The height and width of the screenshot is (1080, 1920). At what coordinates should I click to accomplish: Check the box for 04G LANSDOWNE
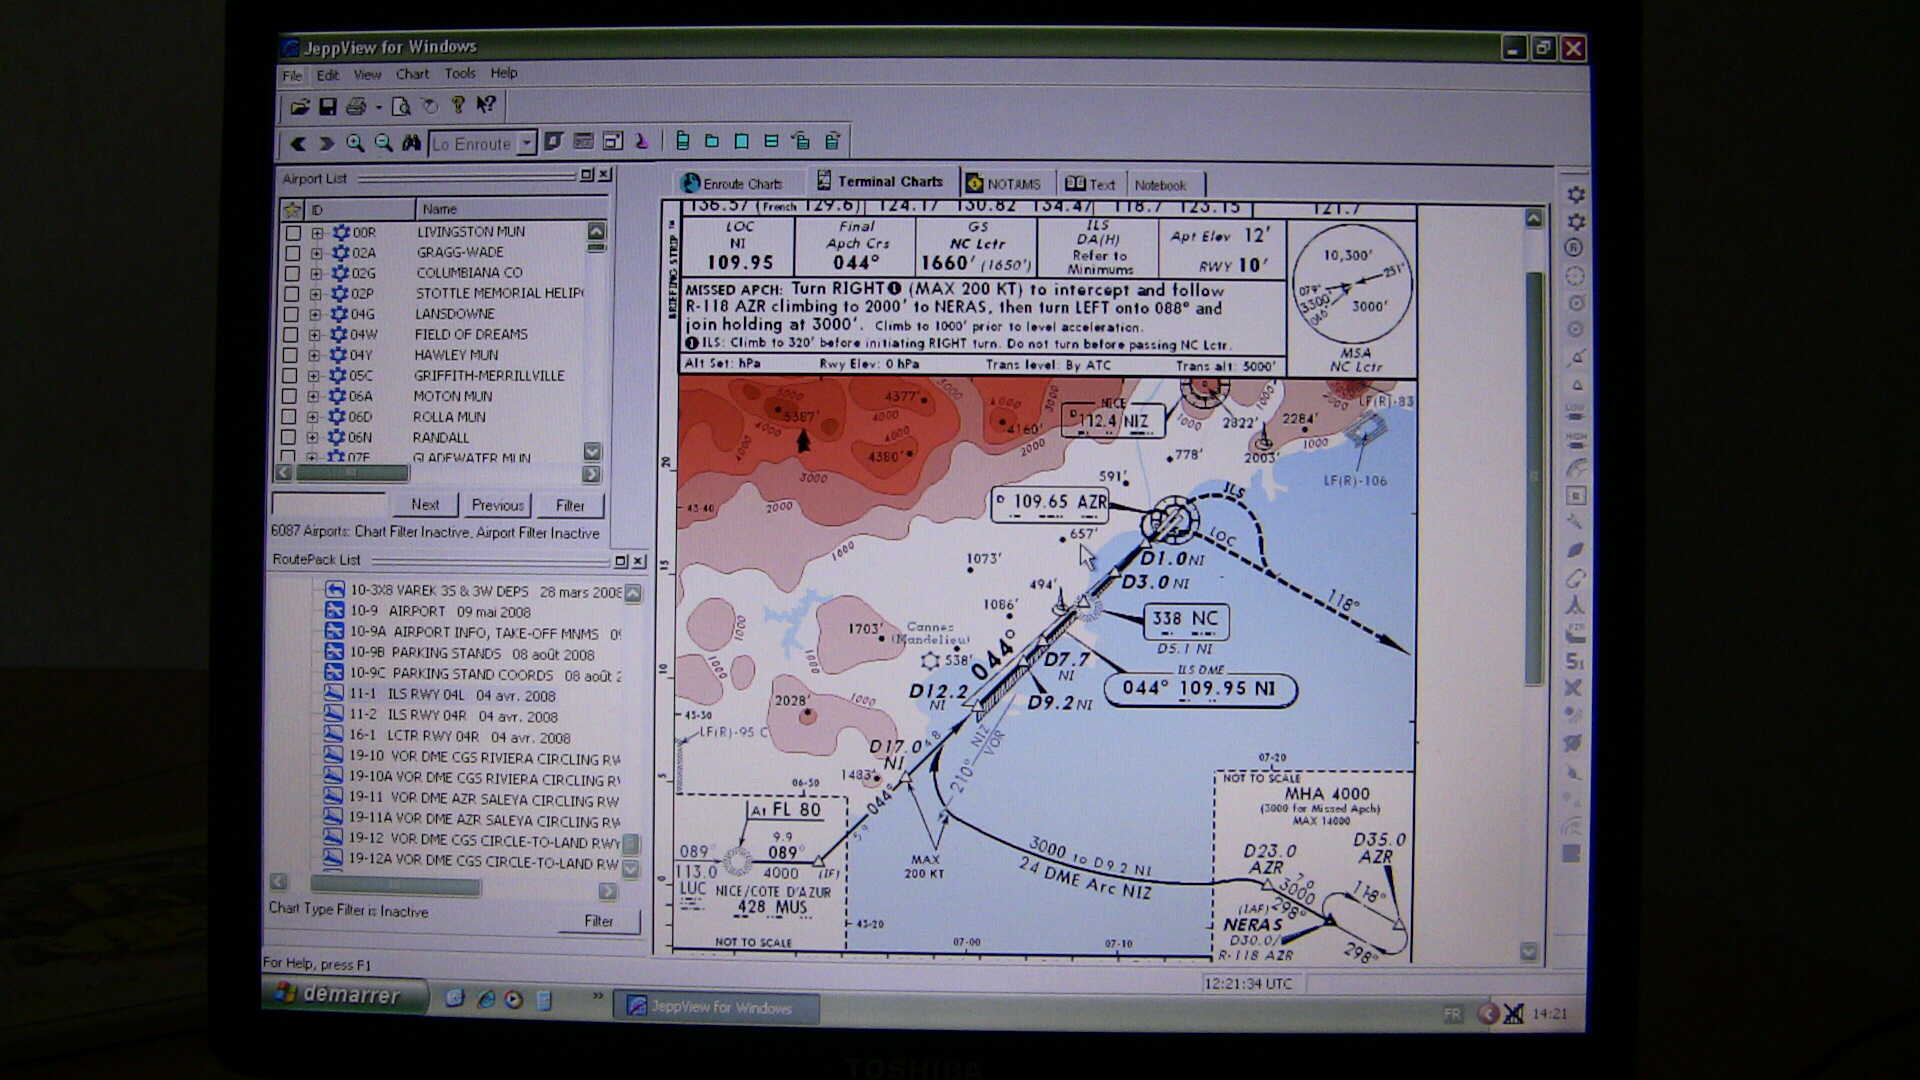[291, 314]
